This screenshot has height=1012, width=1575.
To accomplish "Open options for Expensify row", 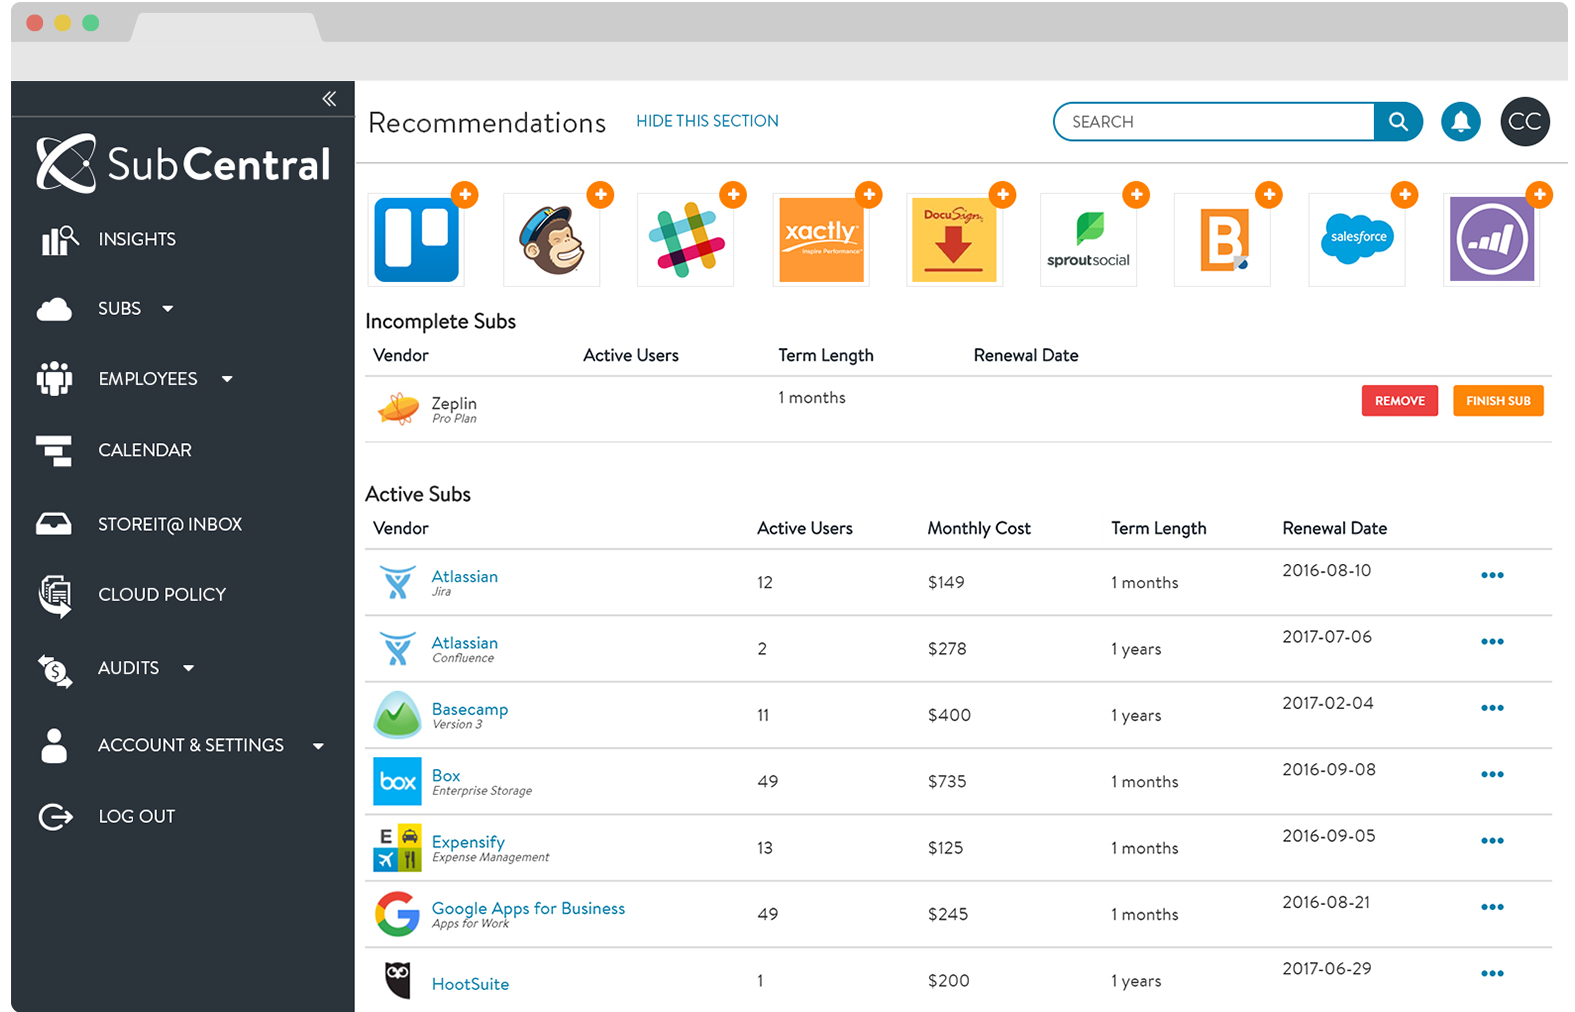I will [x=1492, y=841].
